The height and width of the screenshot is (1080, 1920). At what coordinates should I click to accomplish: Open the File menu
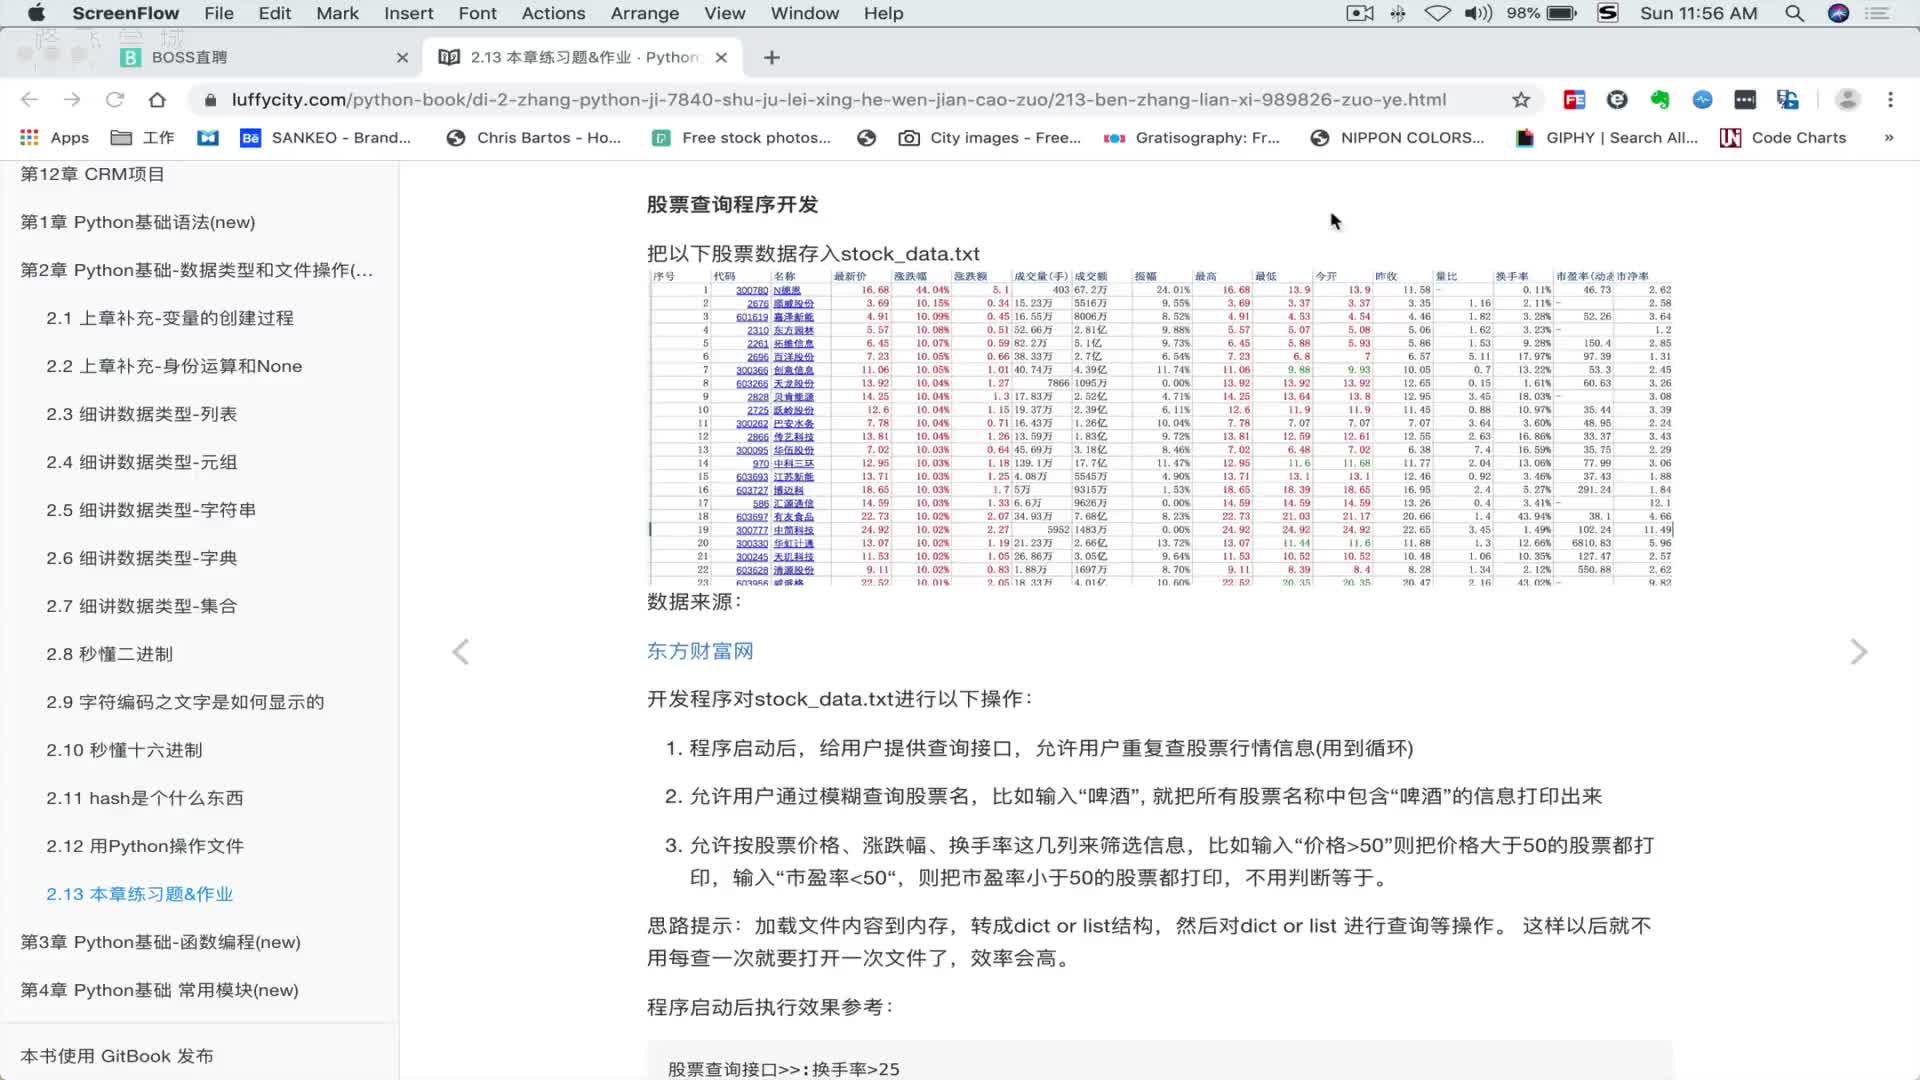point(218,13)
